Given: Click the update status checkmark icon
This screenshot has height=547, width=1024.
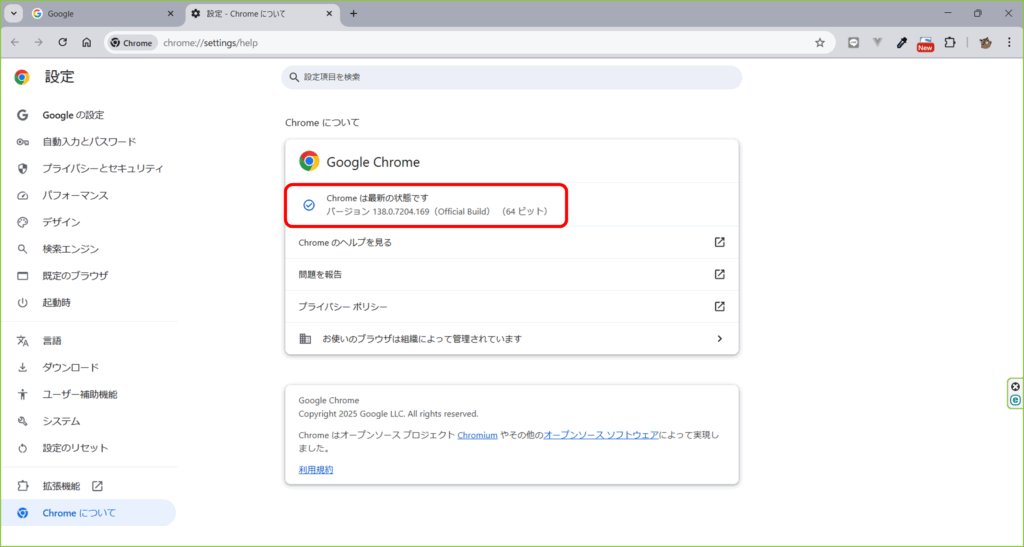Looking at the screenshot, I should (x=309, y=205).
